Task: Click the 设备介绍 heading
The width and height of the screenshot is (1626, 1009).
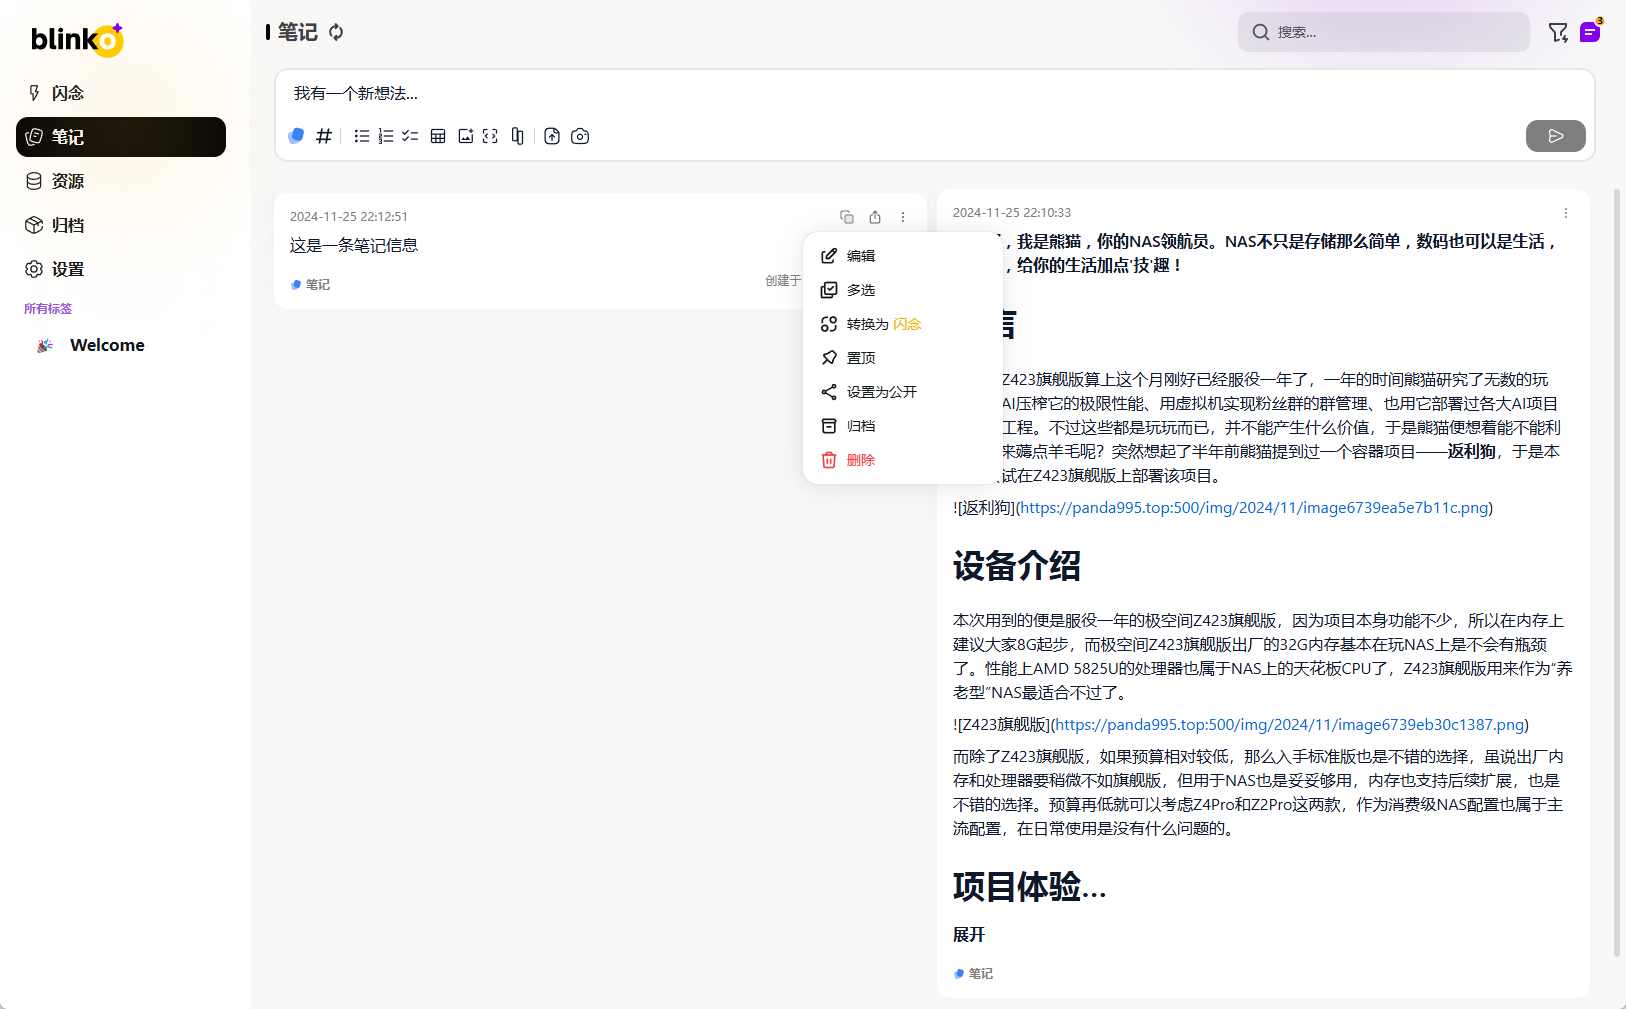Action: tap(1017, 566)
